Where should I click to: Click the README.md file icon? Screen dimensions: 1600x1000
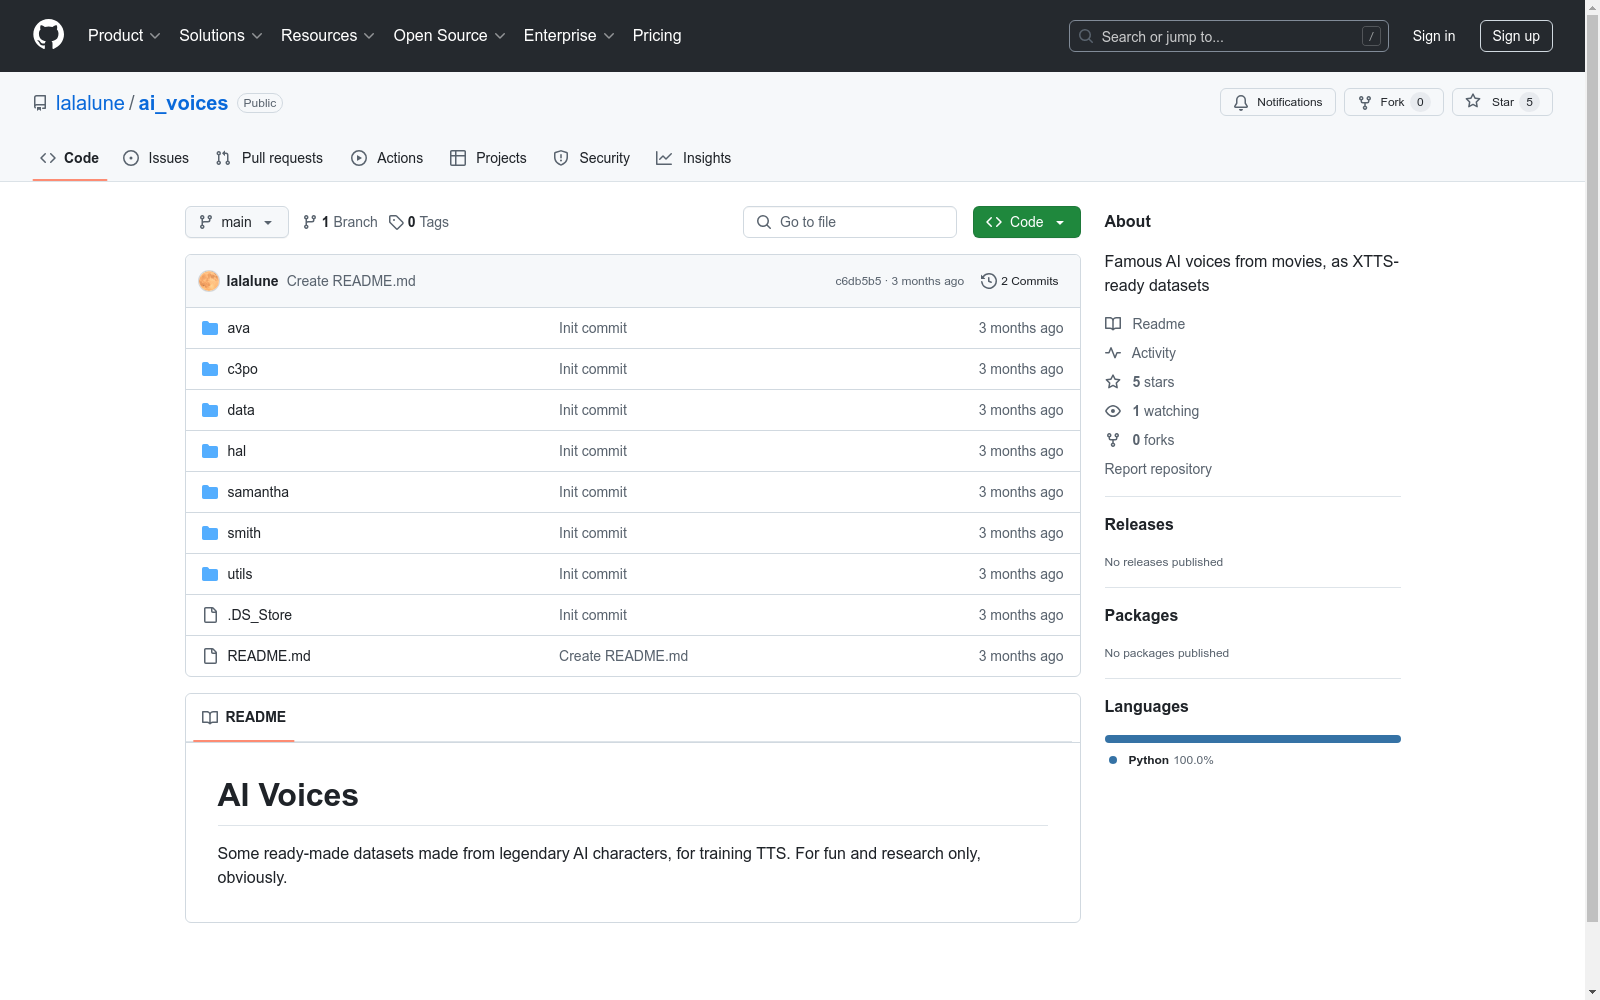pos(210,656)
